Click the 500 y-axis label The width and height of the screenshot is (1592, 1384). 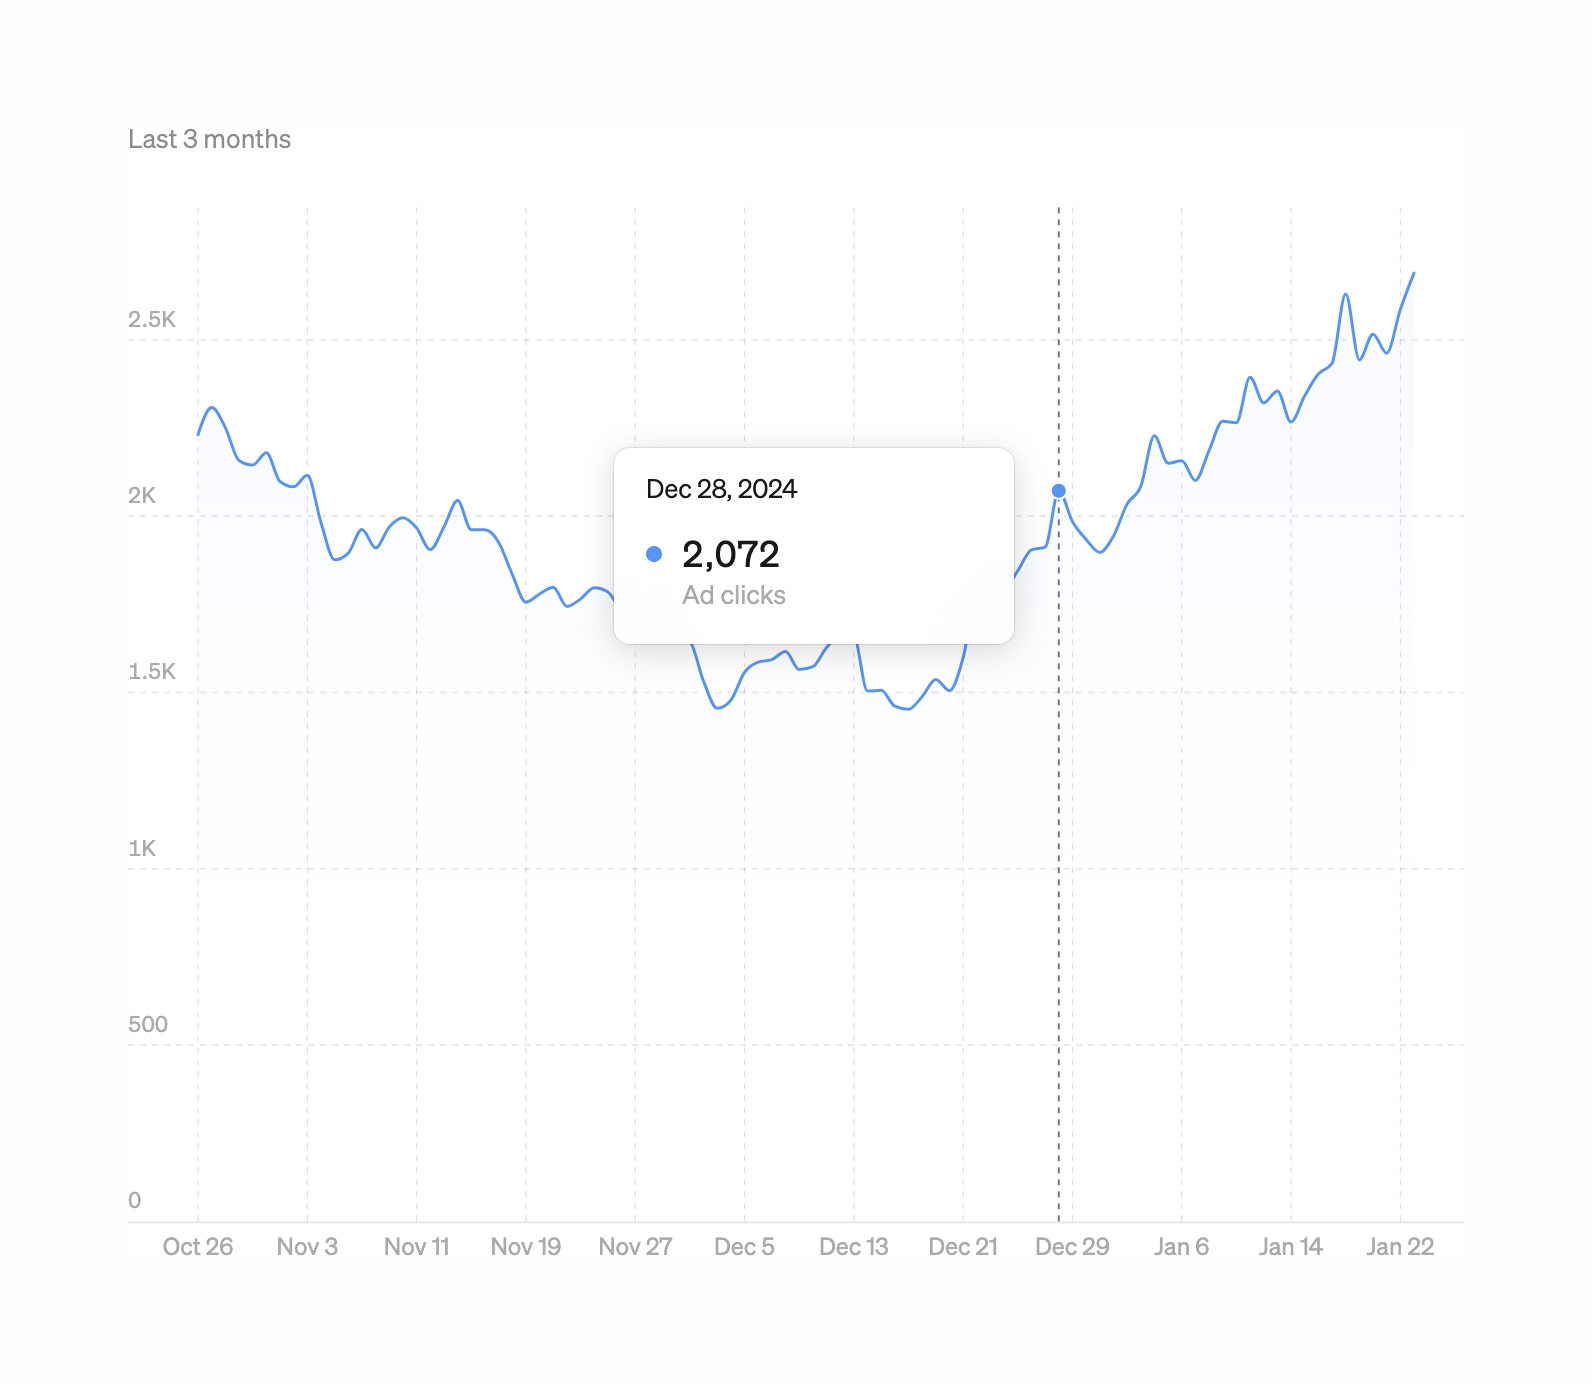(x=148, y=1025)
